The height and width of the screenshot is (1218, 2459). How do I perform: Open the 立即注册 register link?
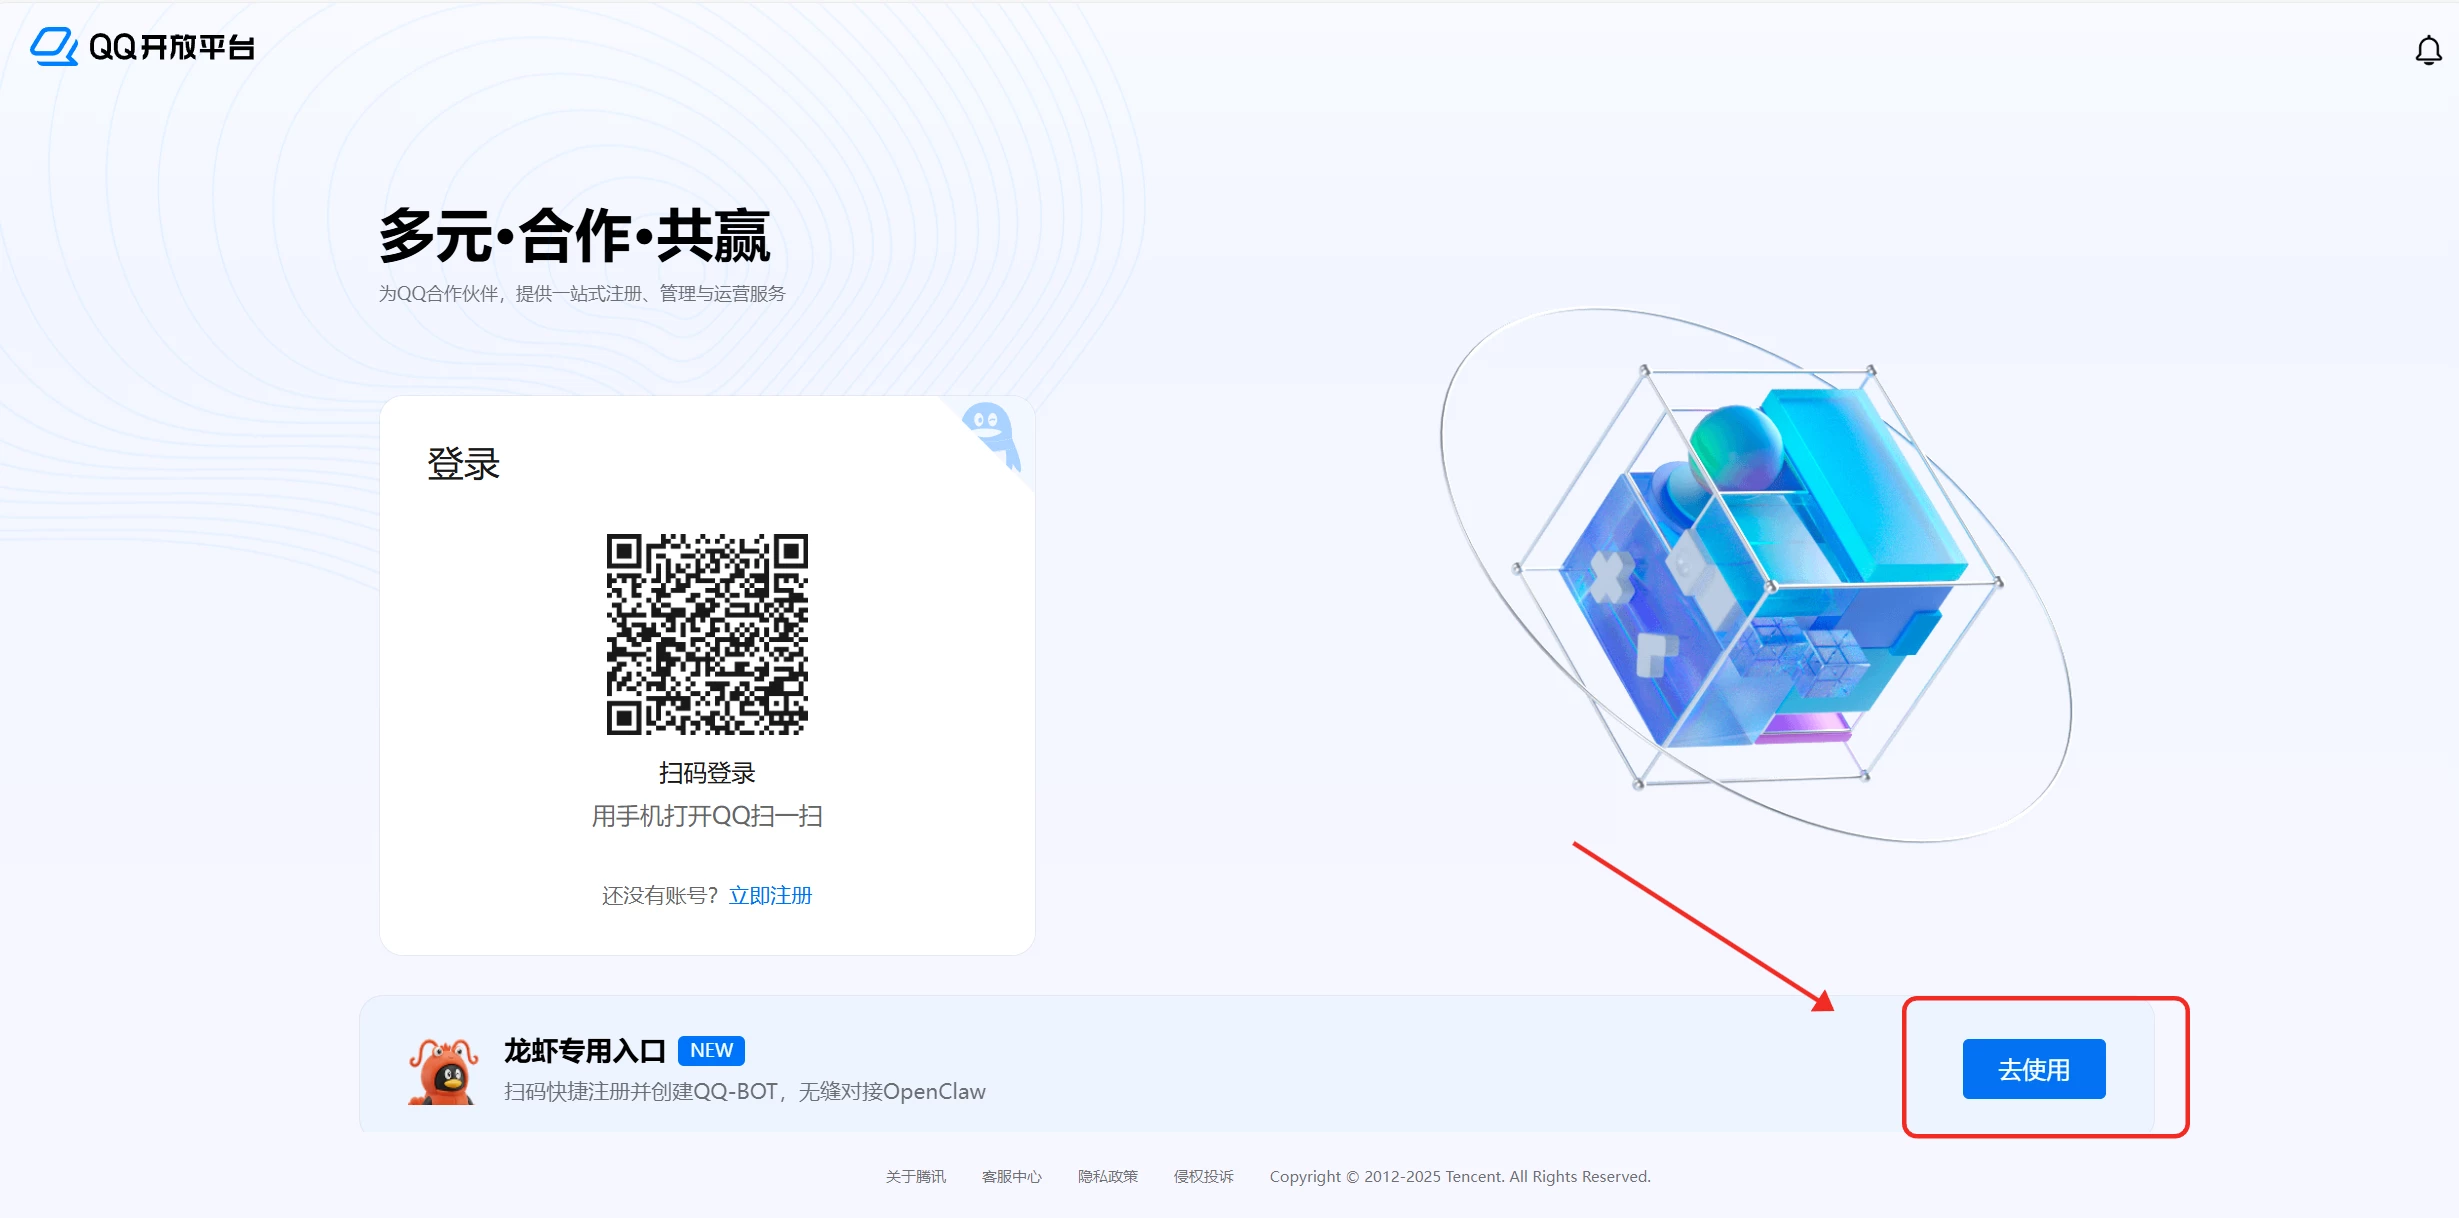click(770, 895)
